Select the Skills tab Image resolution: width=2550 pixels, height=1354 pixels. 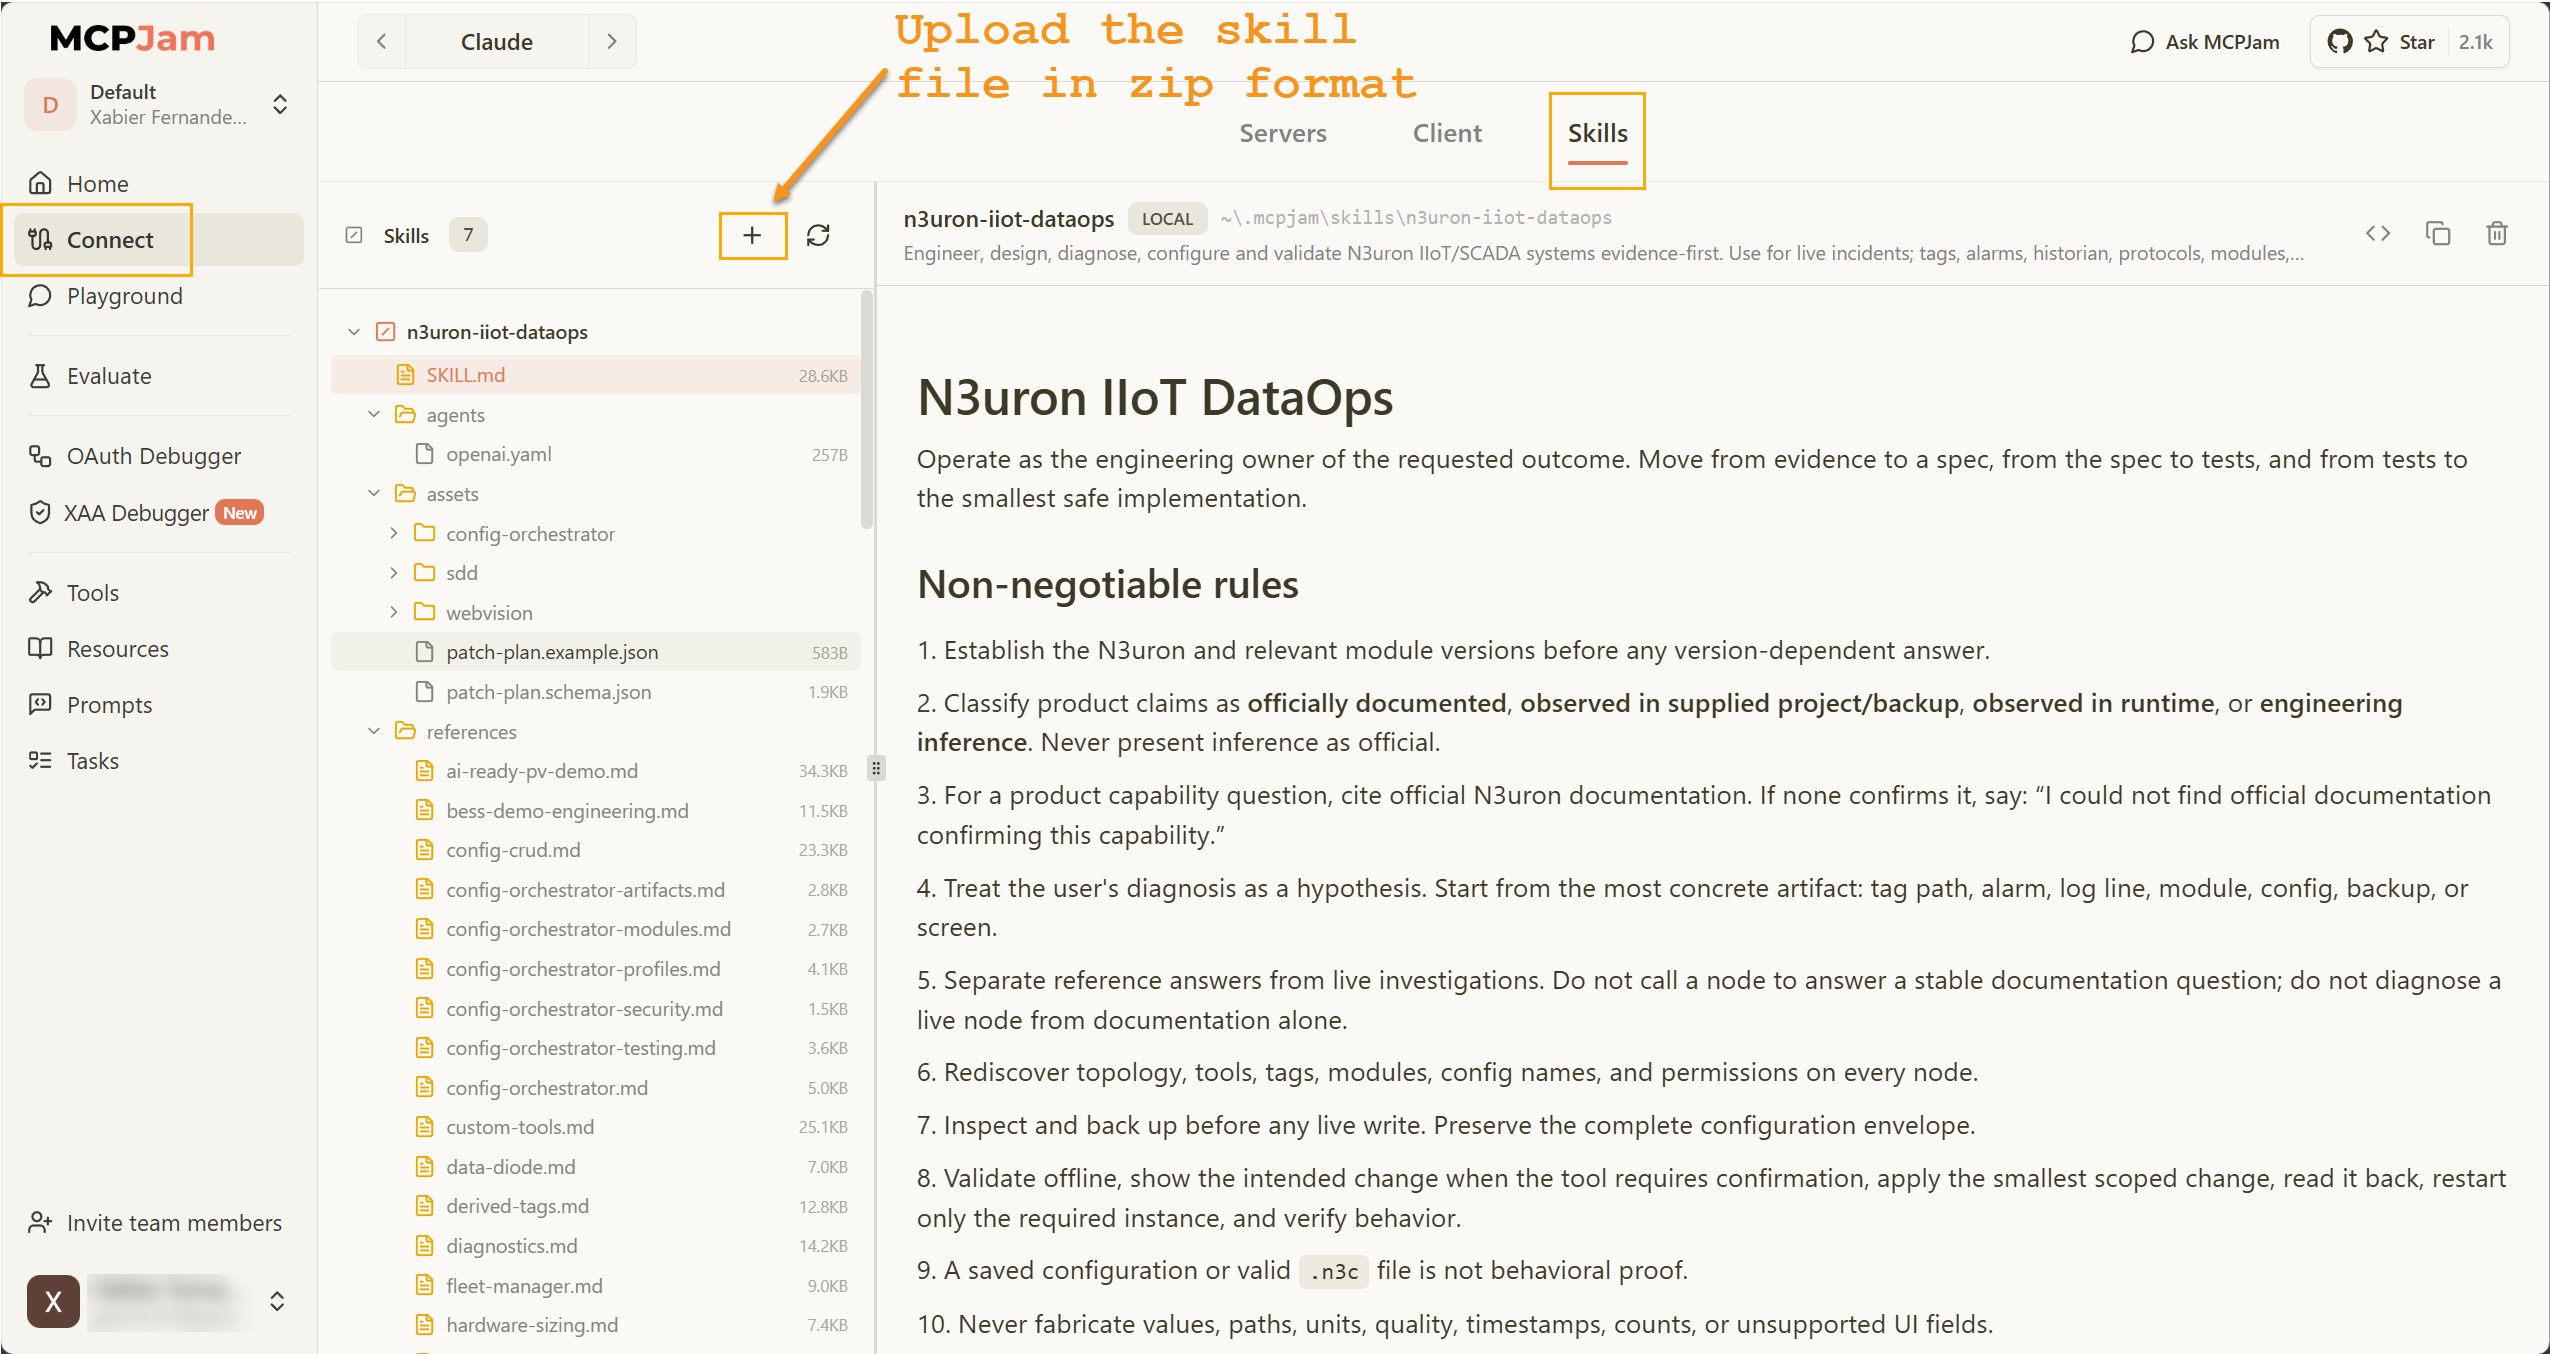pyautogui.click(x=1597, y=133)
